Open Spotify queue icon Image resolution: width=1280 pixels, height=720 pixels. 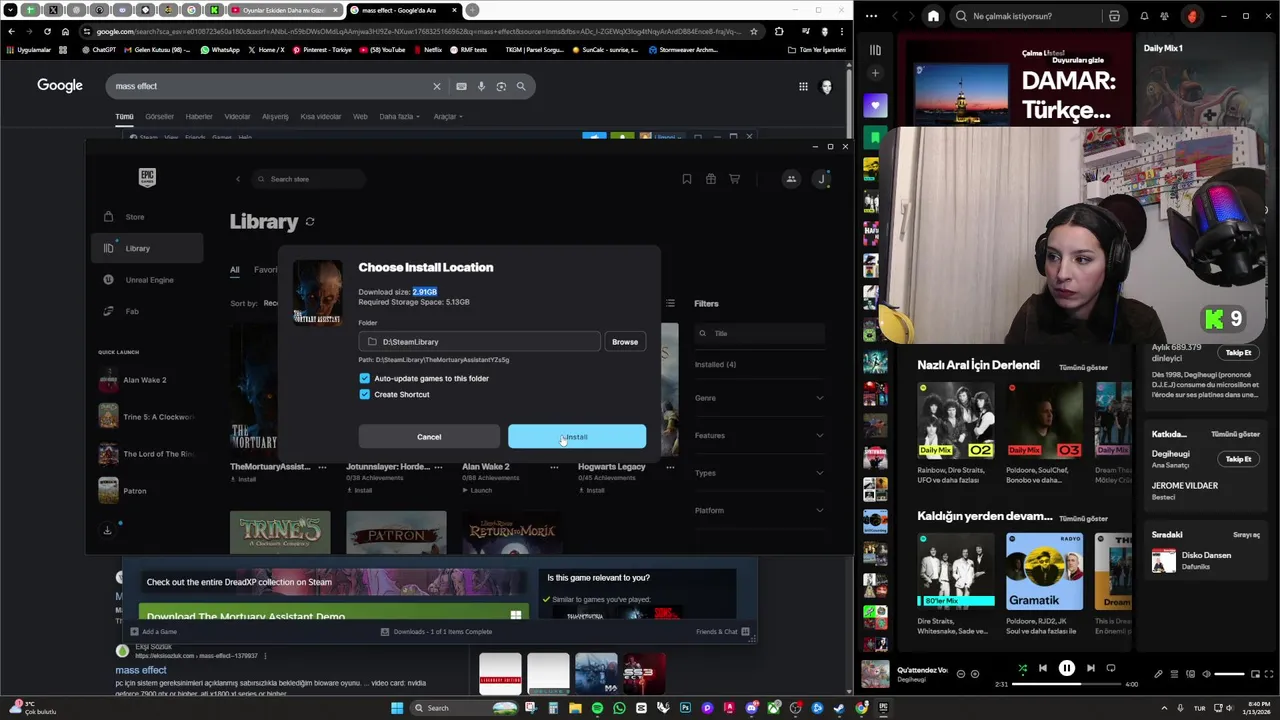pyautogui.click(x=1175, y=674)
